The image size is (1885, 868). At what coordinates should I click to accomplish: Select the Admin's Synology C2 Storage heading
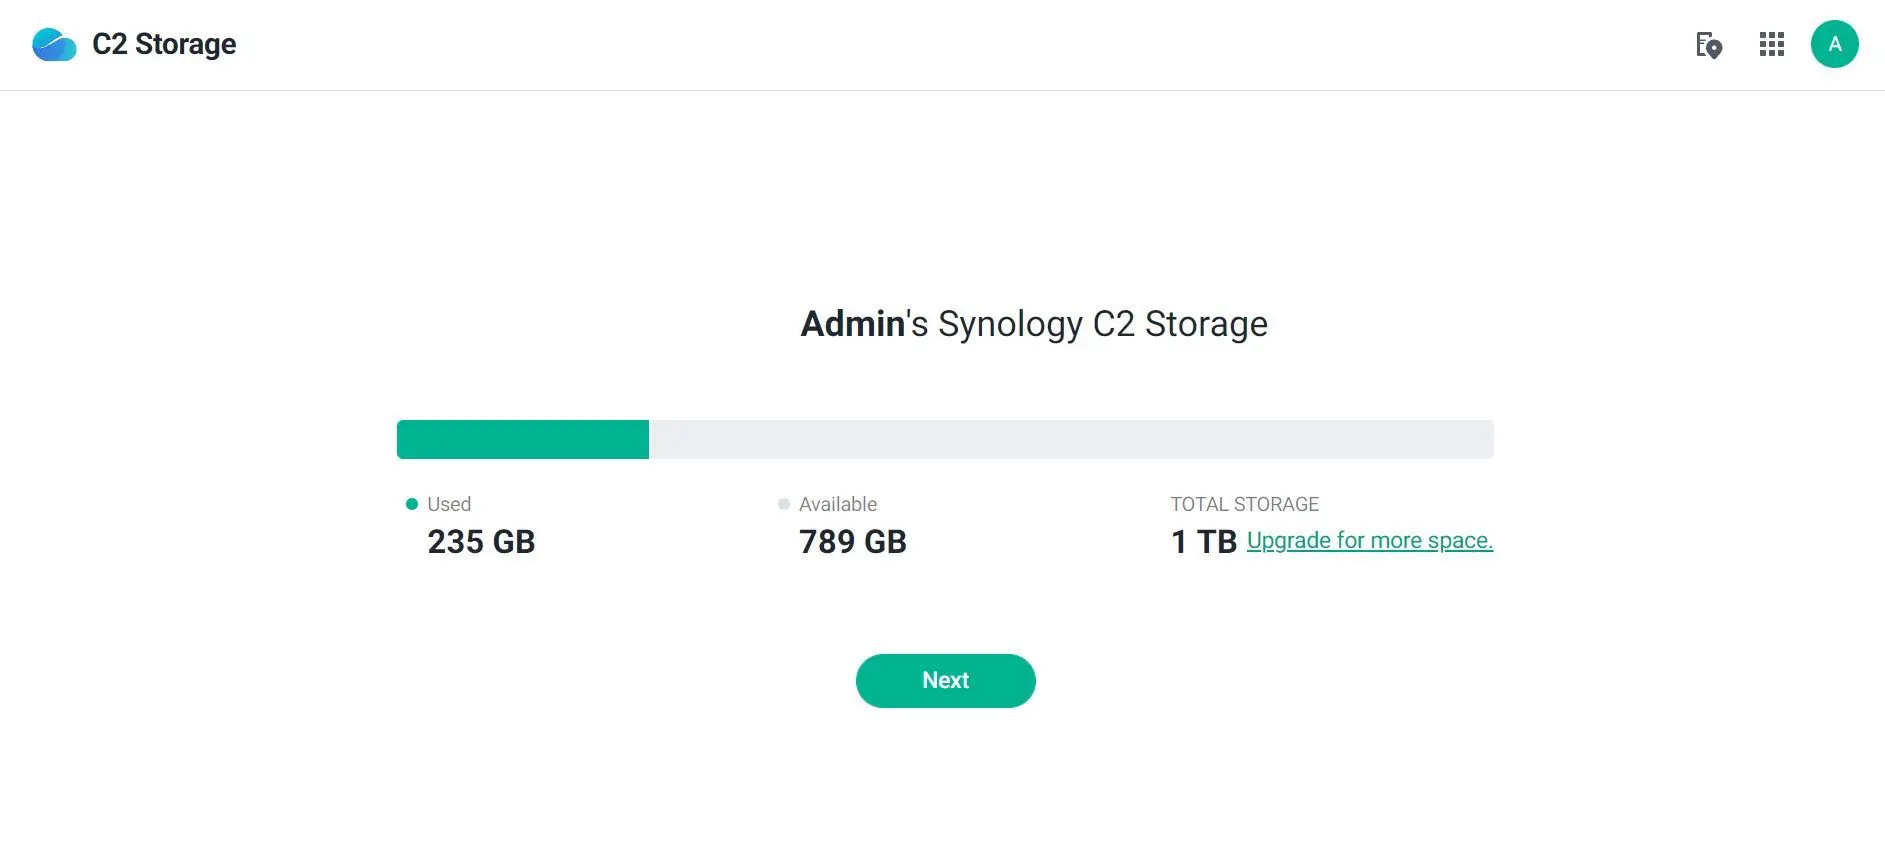point(1034,324)
